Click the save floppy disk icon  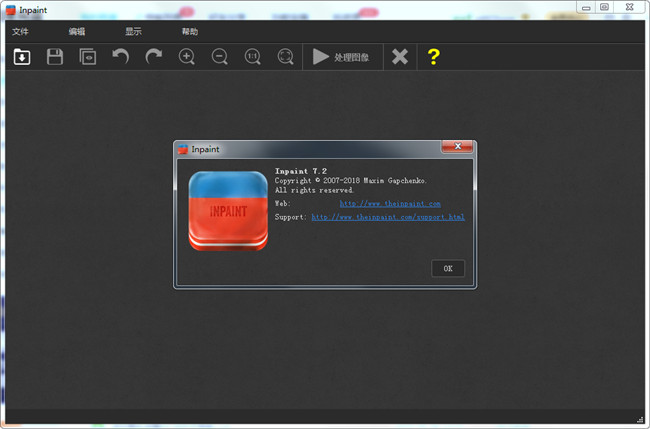[x=55, y=57]
